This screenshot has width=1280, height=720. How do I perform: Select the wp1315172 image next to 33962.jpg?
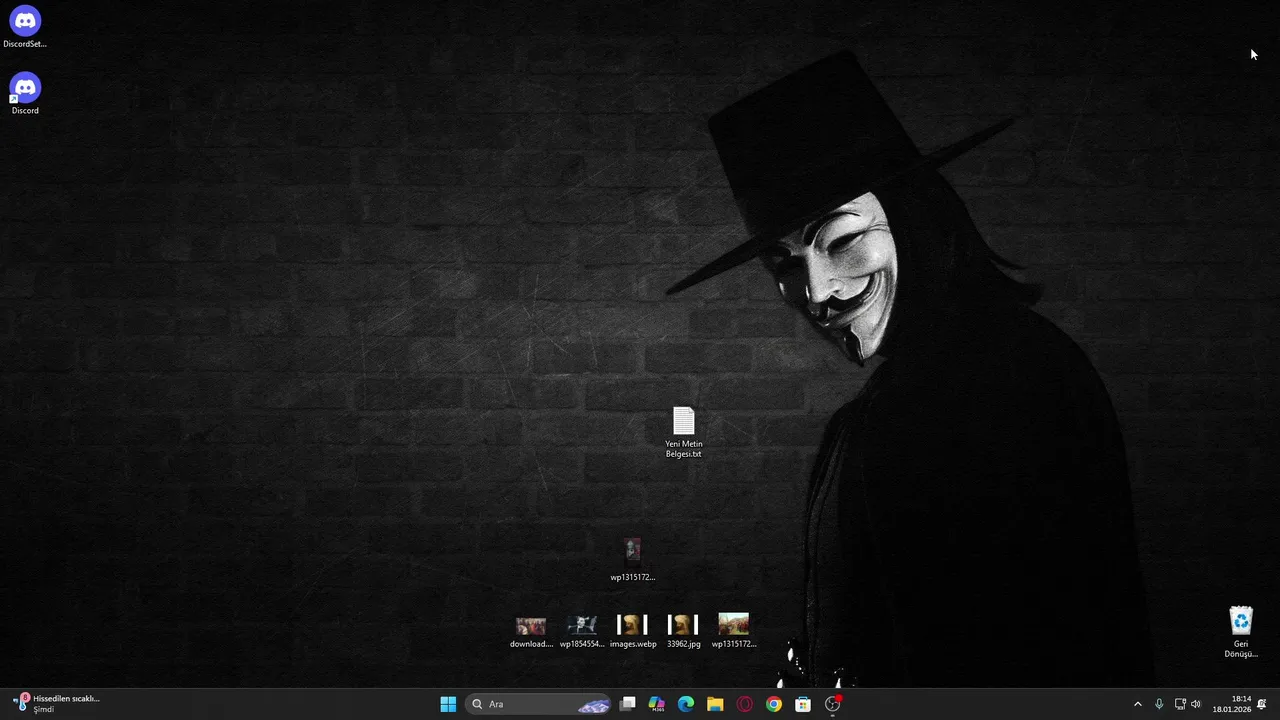point(734,631)
